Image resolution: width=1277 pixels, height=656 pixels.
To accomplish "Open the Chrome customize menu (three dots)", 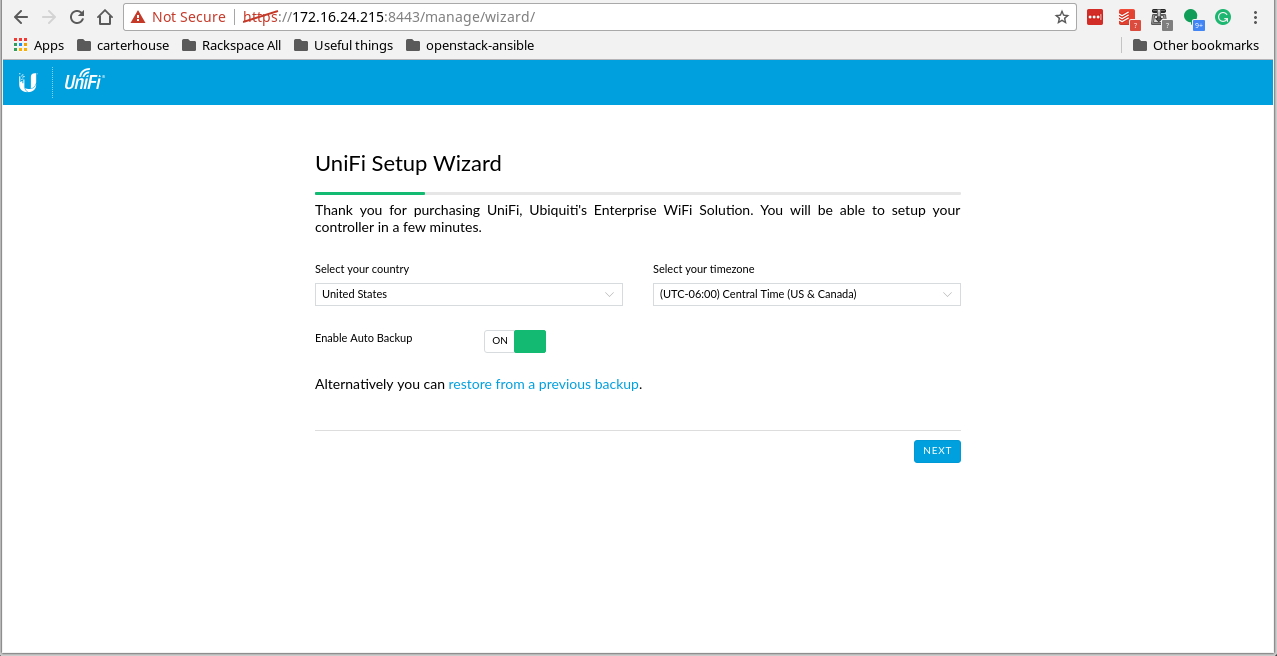I will 1255,16.
